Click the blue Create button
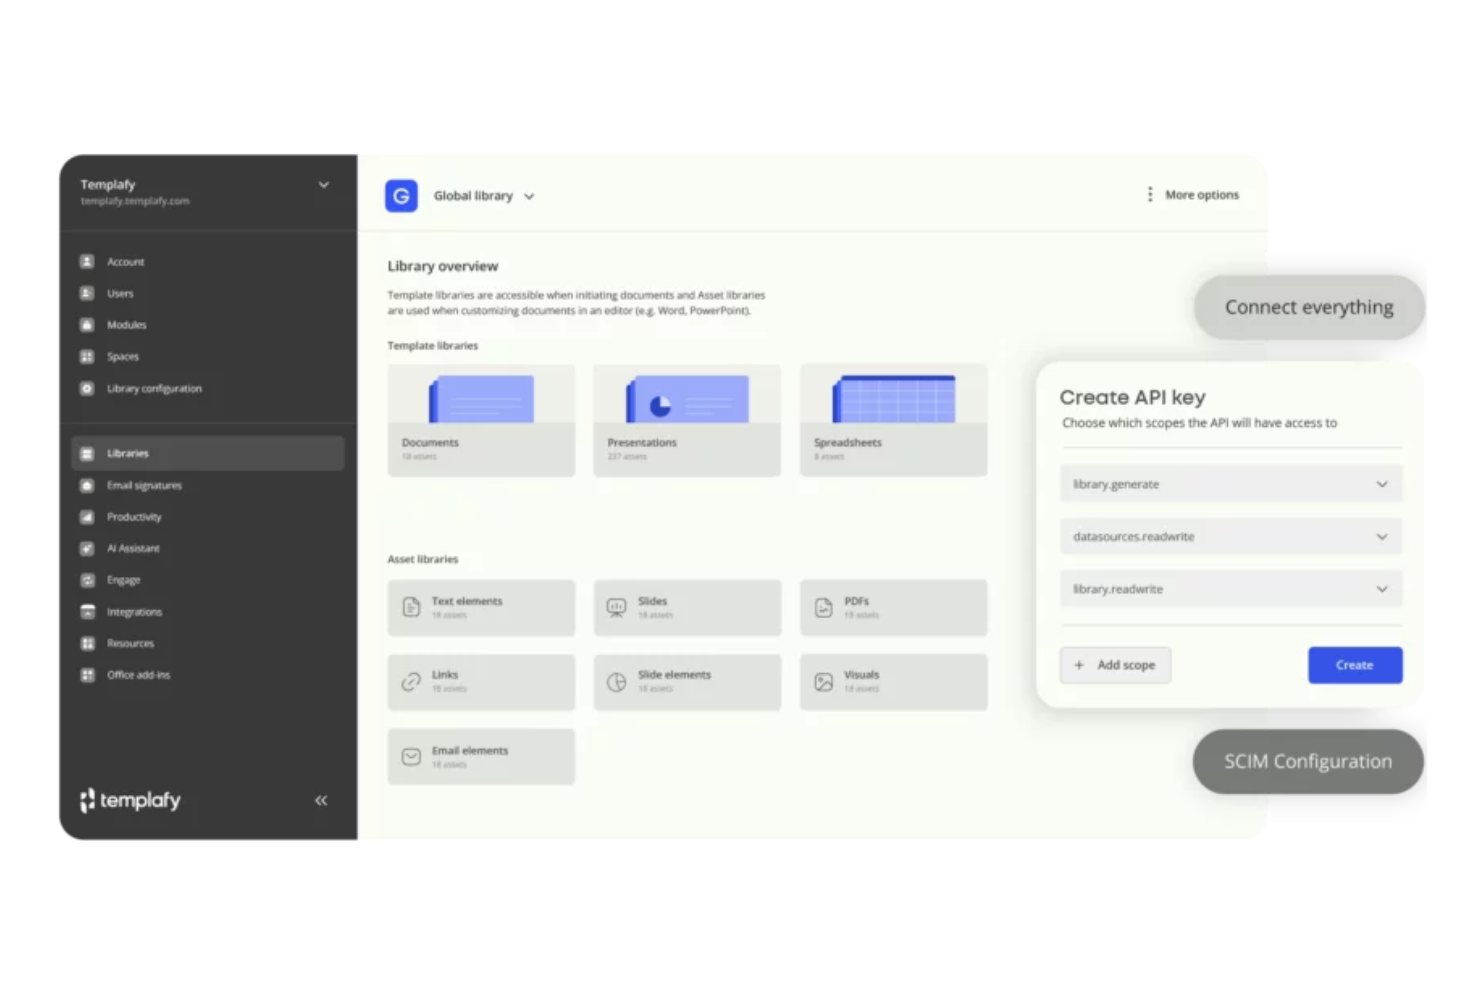 [x=1355, y=665]
